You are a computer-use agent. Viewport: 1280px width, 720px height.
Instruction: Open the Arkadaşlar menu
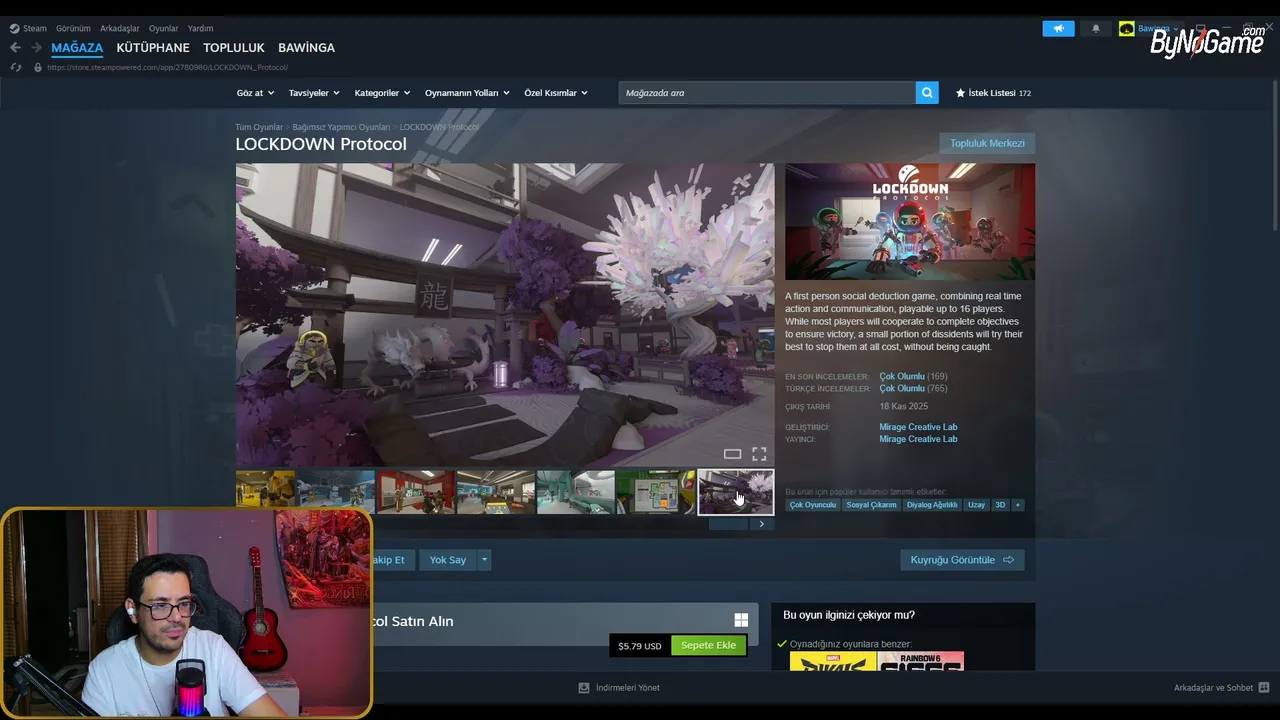pos(120,28)
